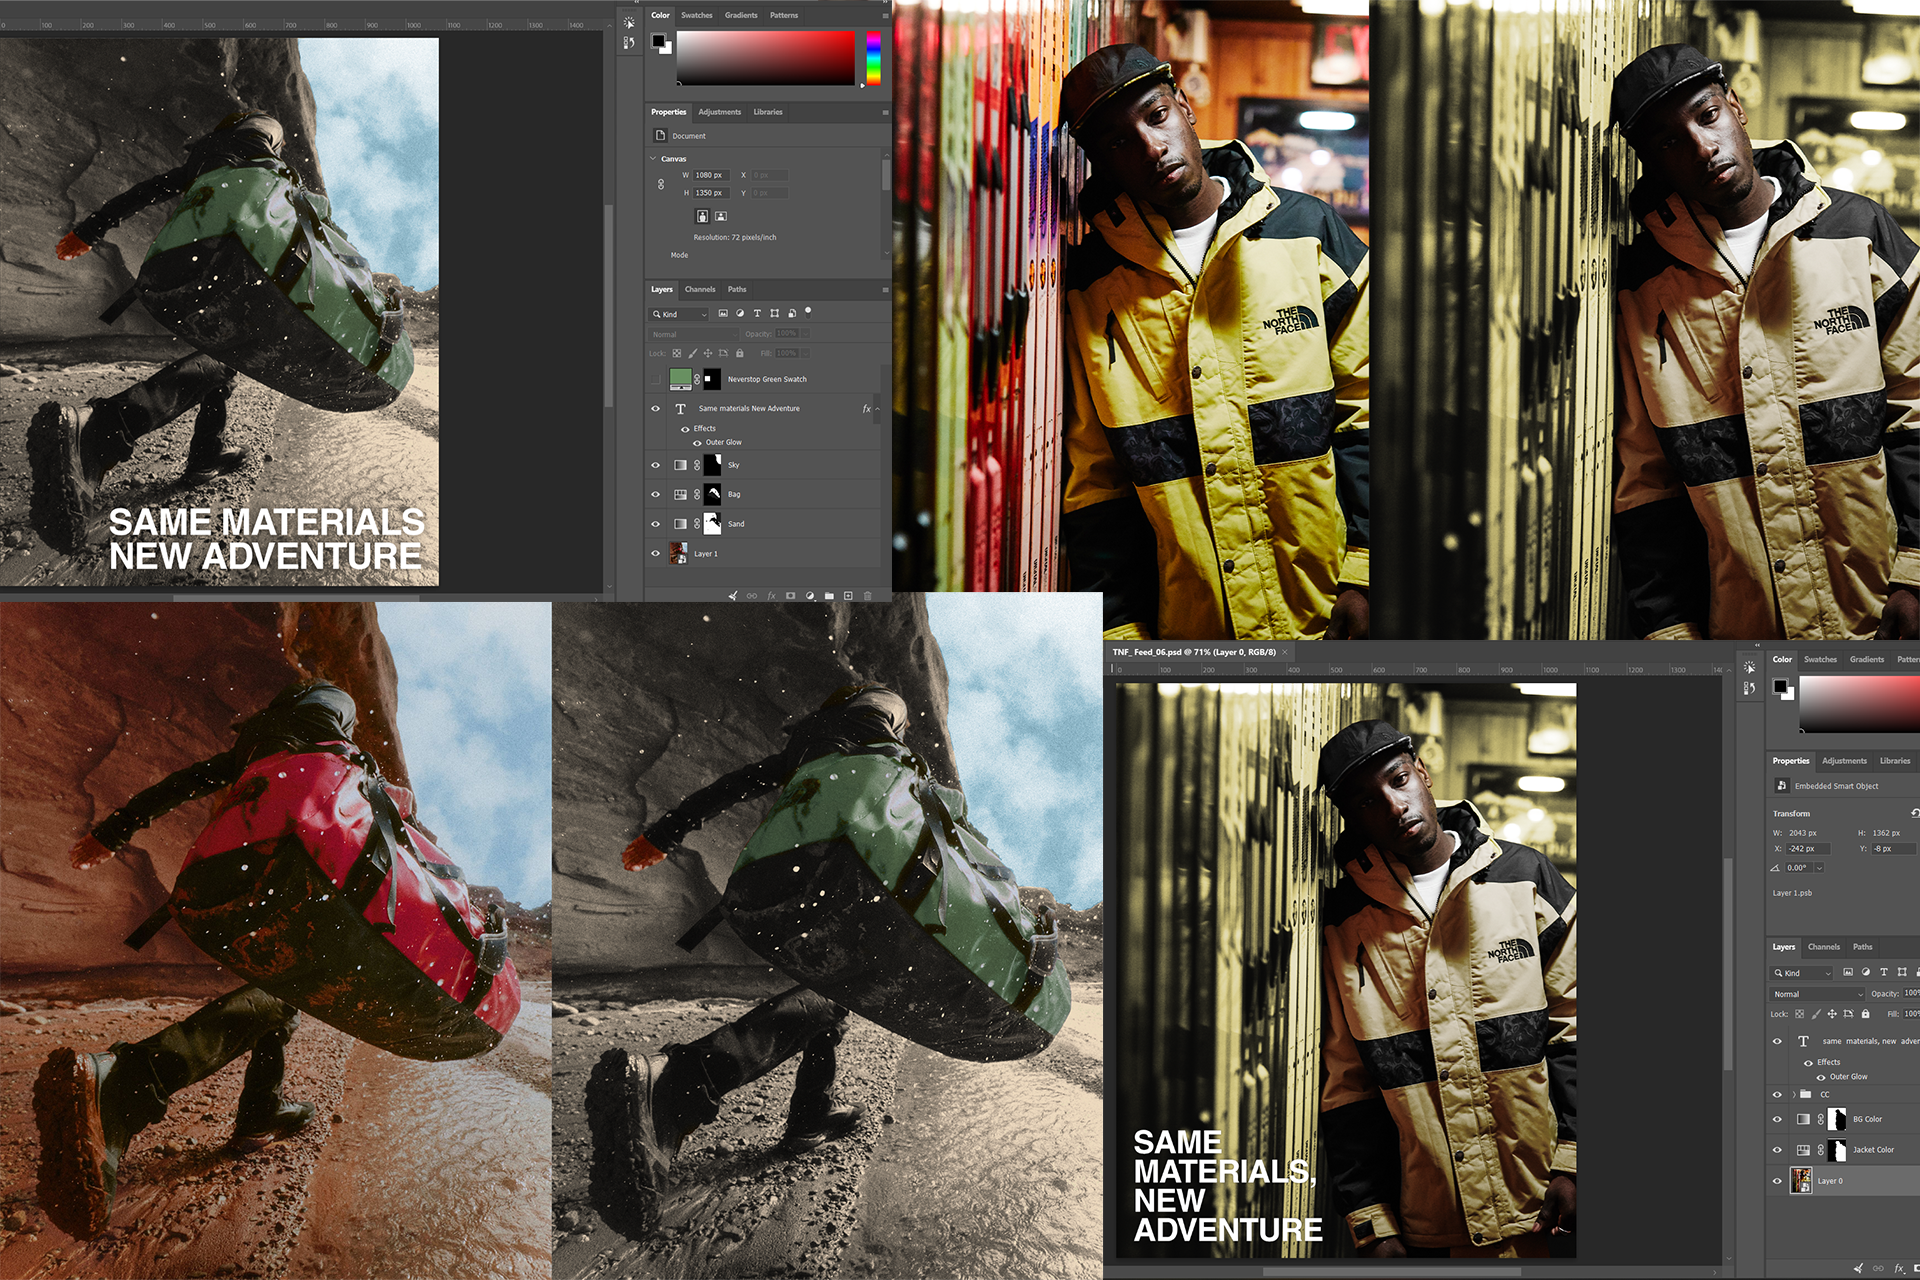Click the lock position icon in the TNF_Feed_06 Layers panel

(1832, 1014)
